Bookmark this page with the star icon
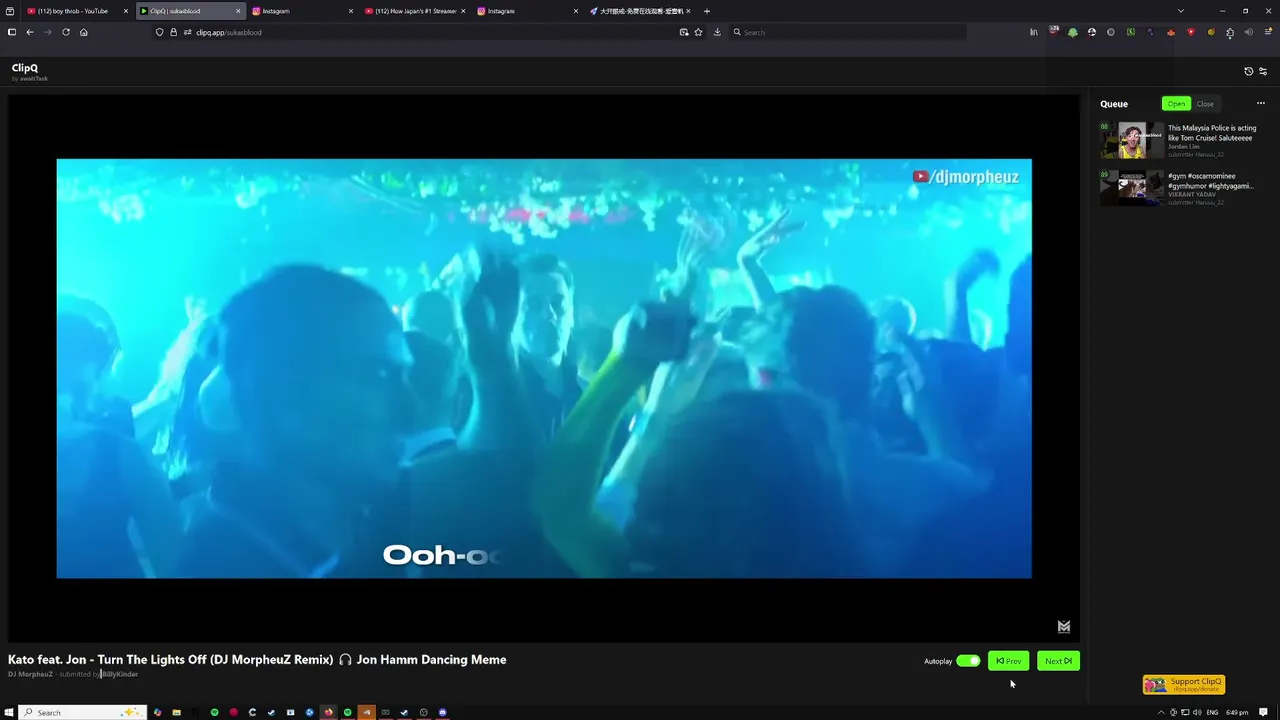 [x=698, y=32]
